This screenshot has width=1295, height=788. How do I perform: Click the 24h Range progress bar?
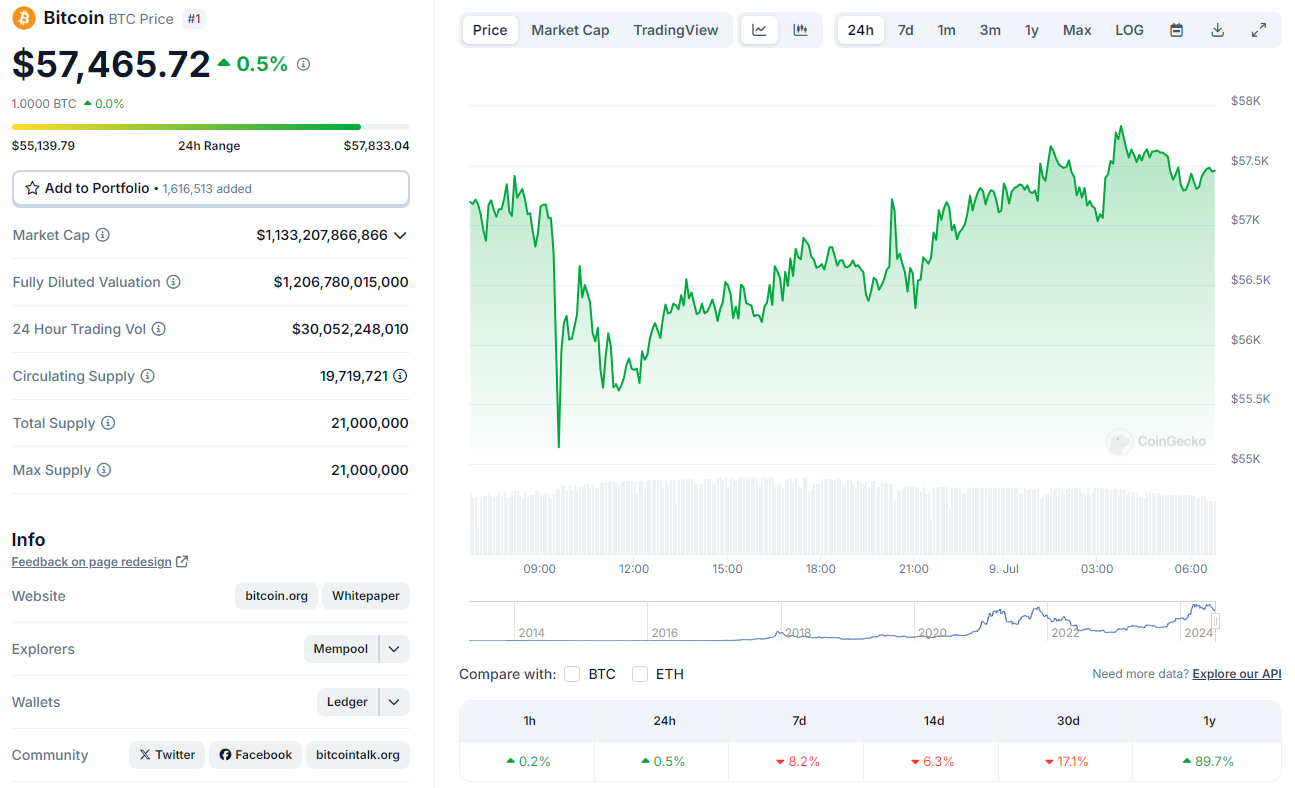(x=211, y=127)
